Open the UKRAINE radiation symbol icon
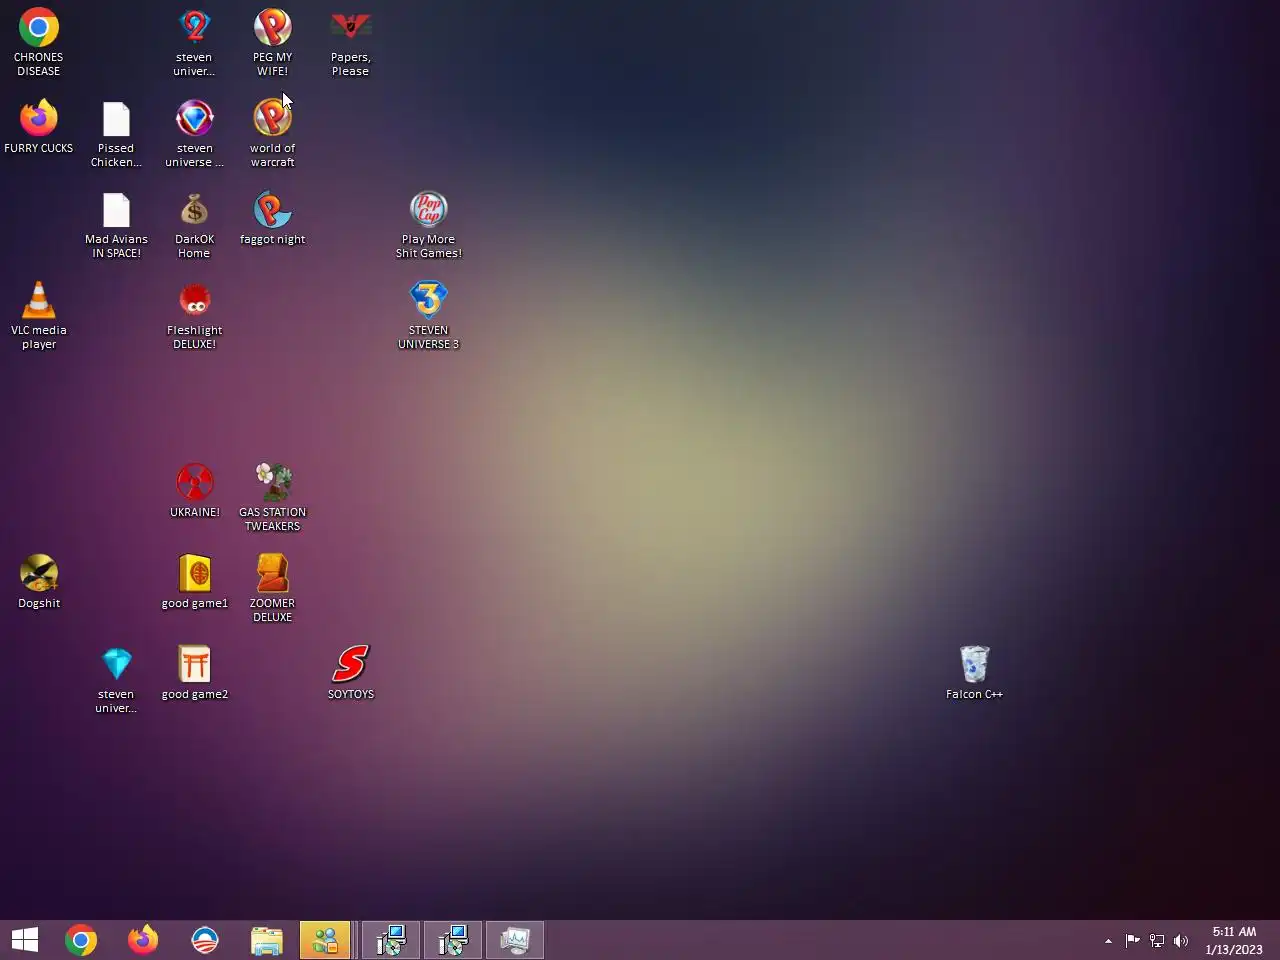 click(x=194, y=491)
